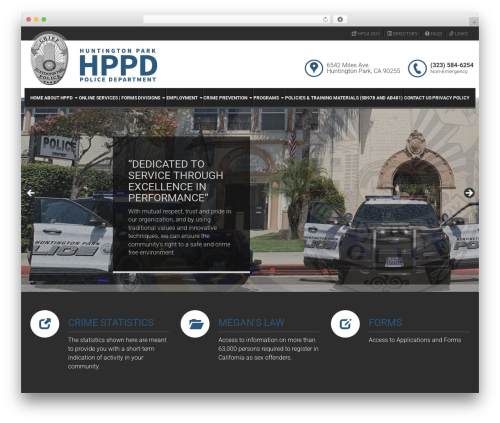Click the slide progress bar under caption
The width and height of the screenshot is (500, 423).
(x=181, y=272)
